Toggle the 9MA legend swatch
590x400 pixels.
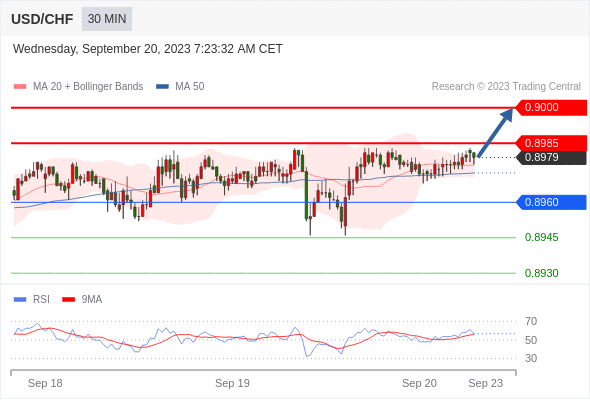click(68, 300)
